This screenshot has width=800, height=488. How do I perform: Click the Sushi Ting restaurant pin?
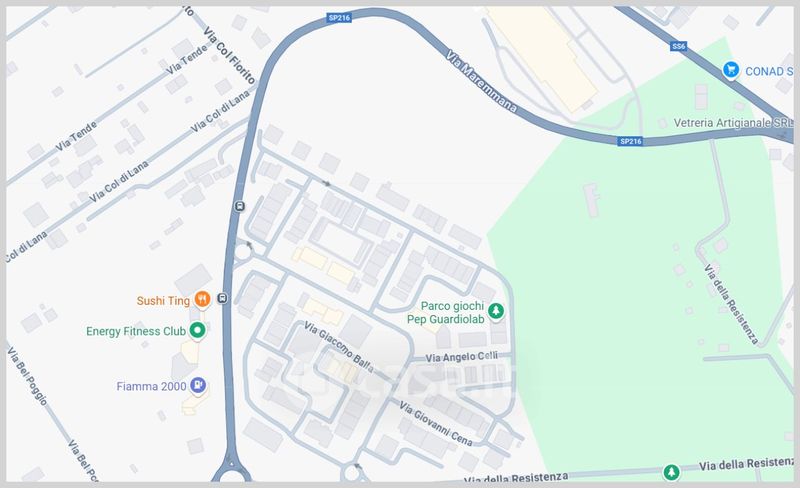pyautogui.click(x=203, y=300)
